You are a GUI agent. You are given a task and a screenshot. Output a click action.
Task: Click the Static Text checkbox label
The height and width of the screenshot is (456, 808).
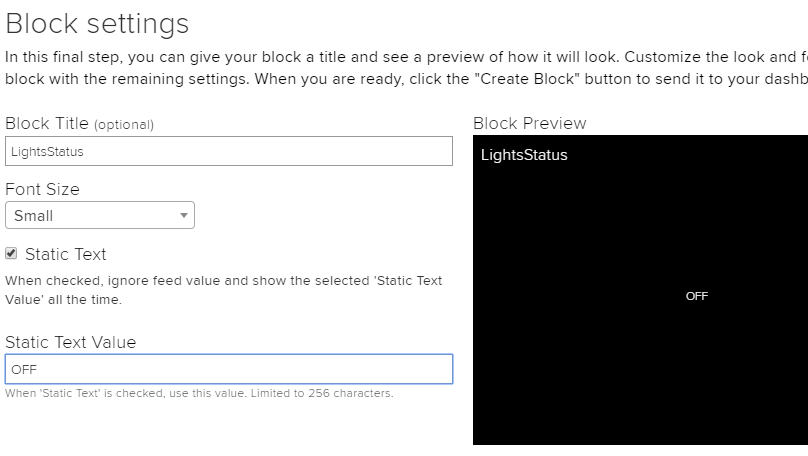(x=65, y=254)
